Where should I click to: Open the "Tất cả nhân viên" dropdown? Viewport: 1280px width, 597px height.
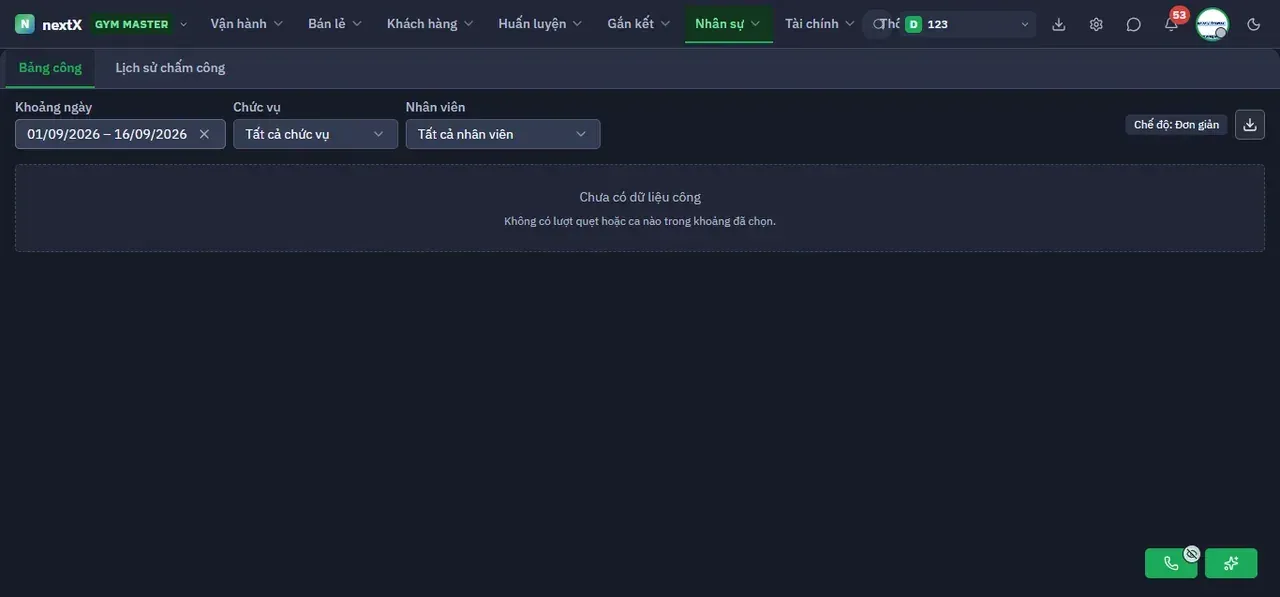pyautogui.click(x=503, y=134)
